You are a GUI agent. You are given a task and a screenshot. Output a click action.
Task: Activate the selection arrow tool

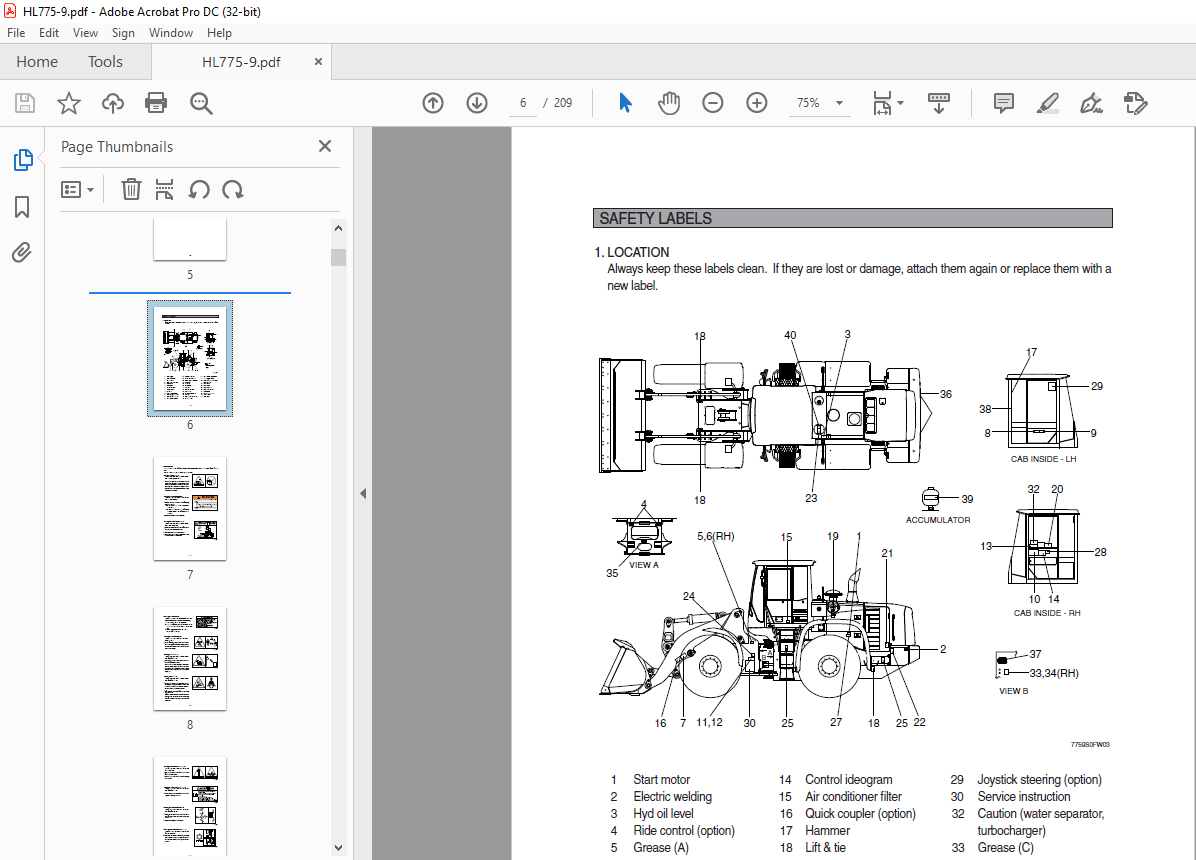(x=624, y=103)
